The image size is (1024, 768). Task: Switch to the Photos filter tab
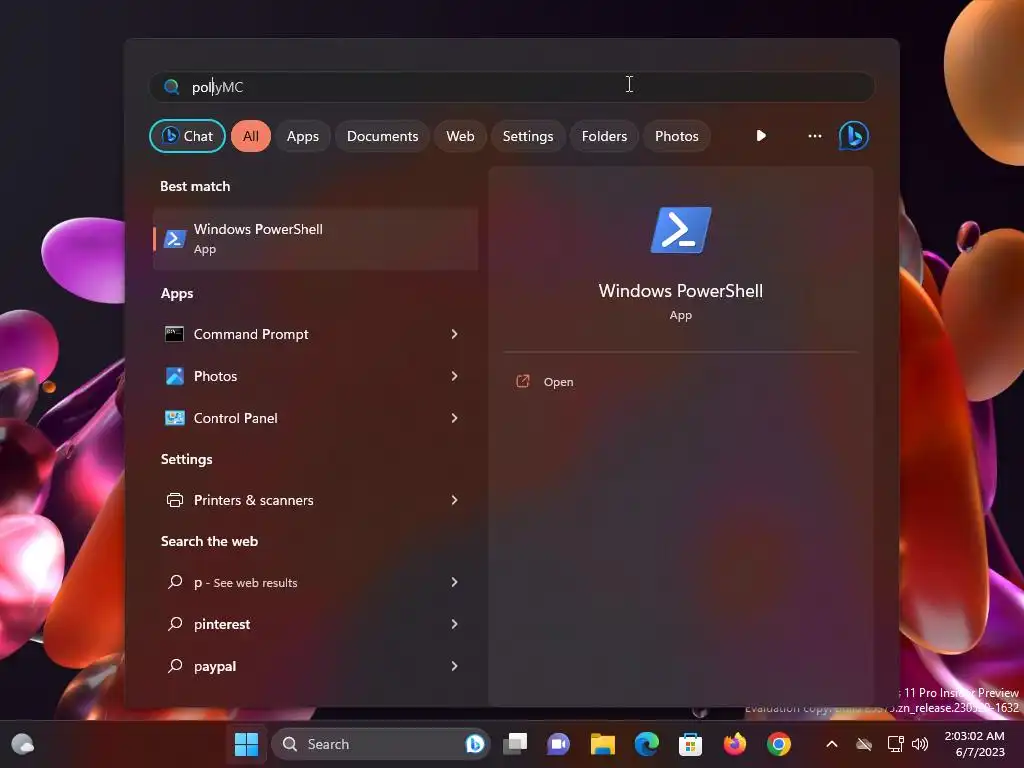click(677, 136)
